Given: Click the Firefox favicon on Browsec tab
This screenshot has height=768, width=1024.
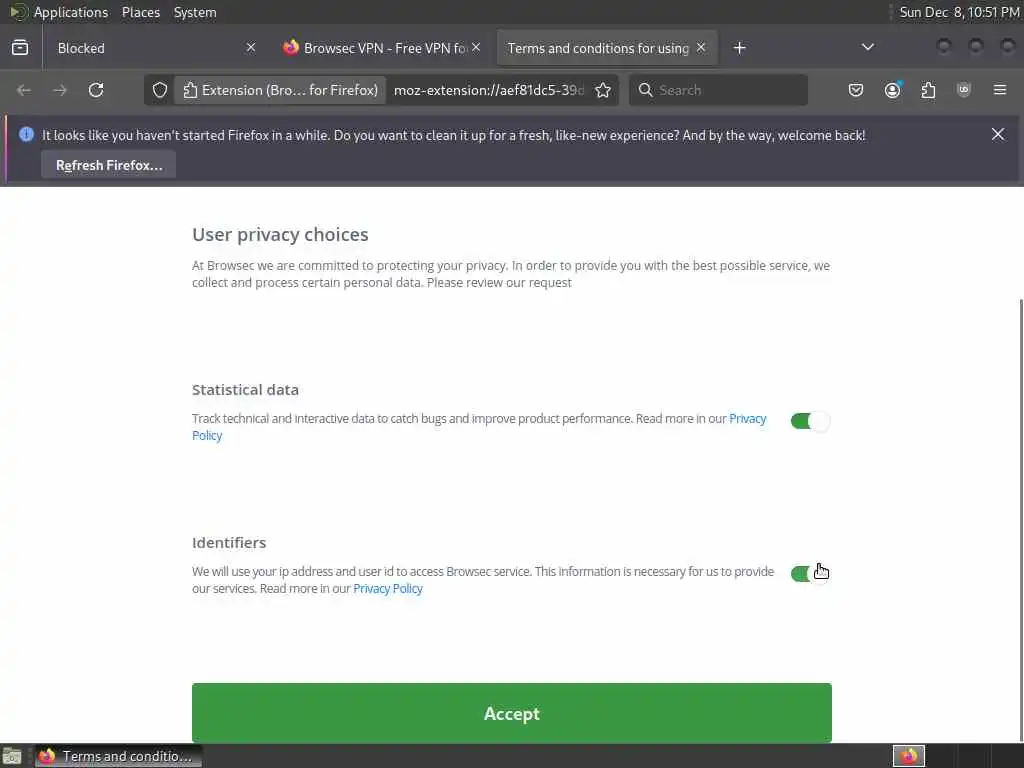Looking at the screenshot, I should [x=291, y=47].
